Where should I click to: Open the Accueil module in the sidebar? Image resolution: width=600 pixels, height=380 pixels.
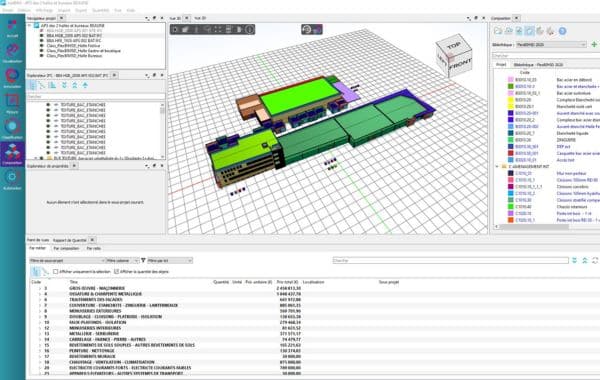(x=12, y=28)
